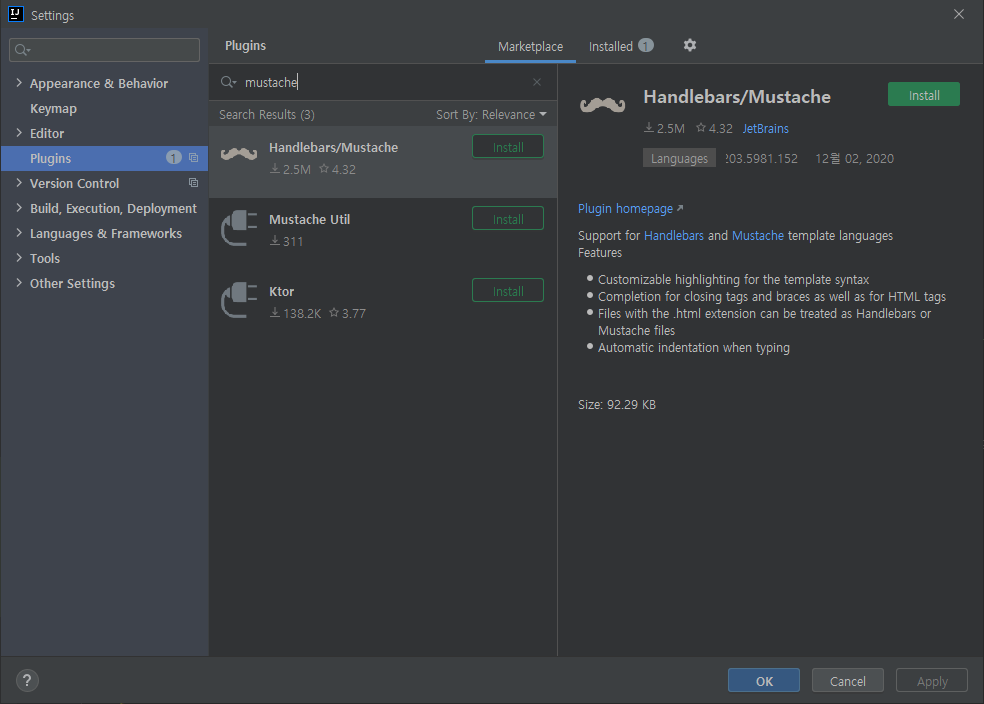Install the Ktor plugin
The width and height of the screenshot is (984, 704).
(x=508, y=291)
